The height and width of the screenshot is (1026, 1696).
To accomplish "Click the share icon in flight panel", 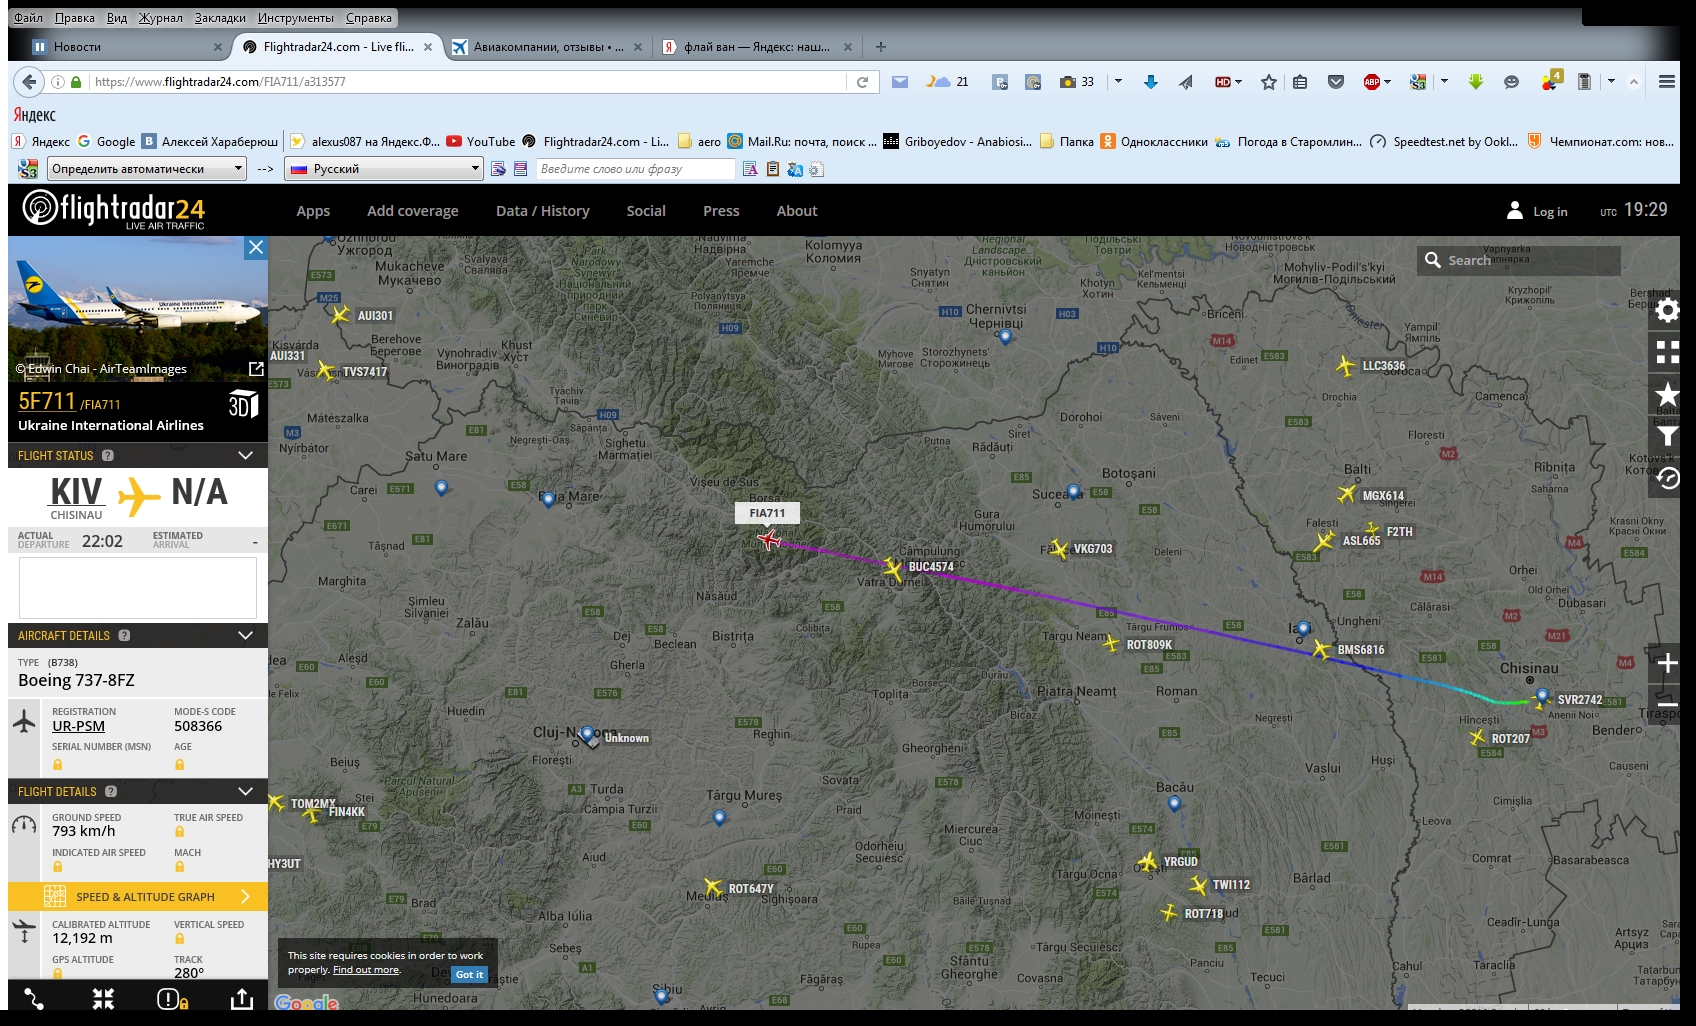I will point(241,999).
